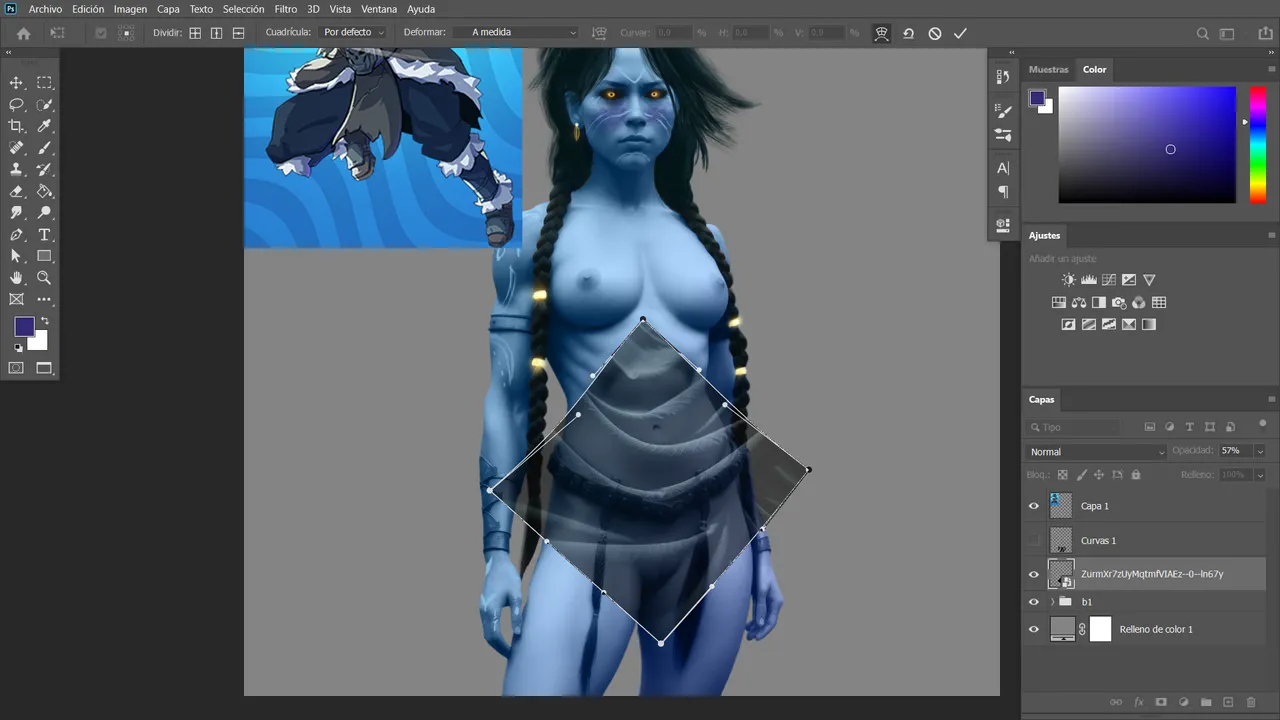Commit the transform with the checkmark
1280x720 pixels.
pyautogui.click(x=960, y=33)
